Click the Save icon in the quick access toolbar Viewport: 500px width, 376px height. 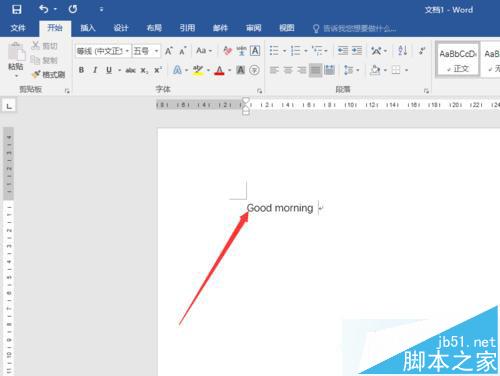coord(17,9)
